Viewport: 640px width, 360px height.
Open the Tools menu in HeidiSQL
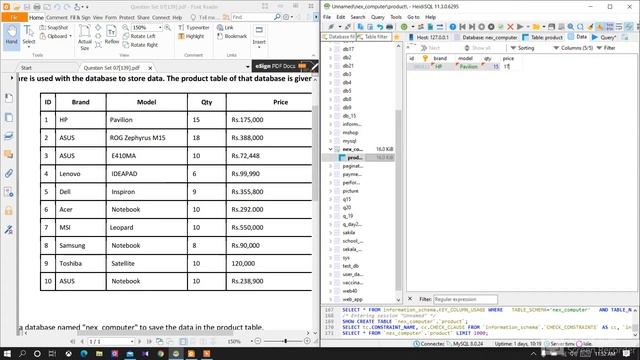coord(396,17)
